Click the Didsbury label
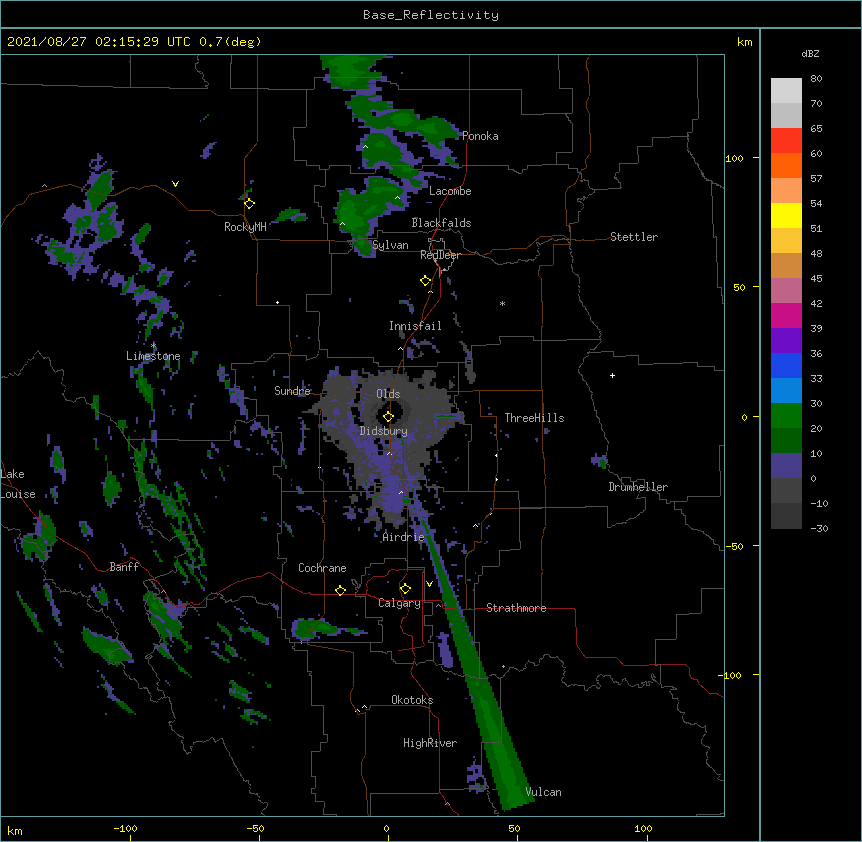 (384, 431)
